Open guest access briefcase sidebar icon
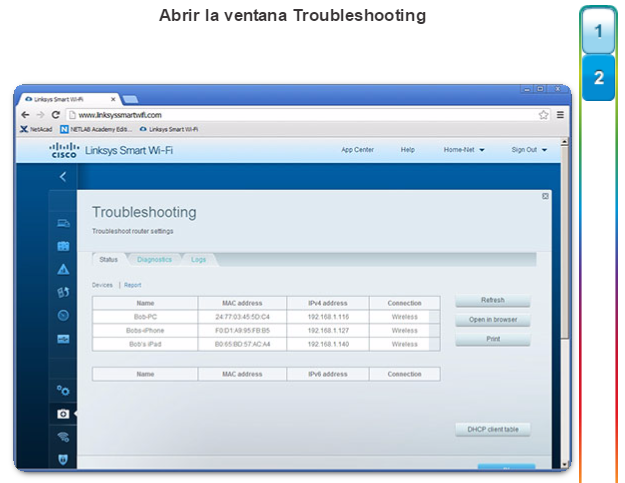The image size is (625, 483). [x=63, y=246]
